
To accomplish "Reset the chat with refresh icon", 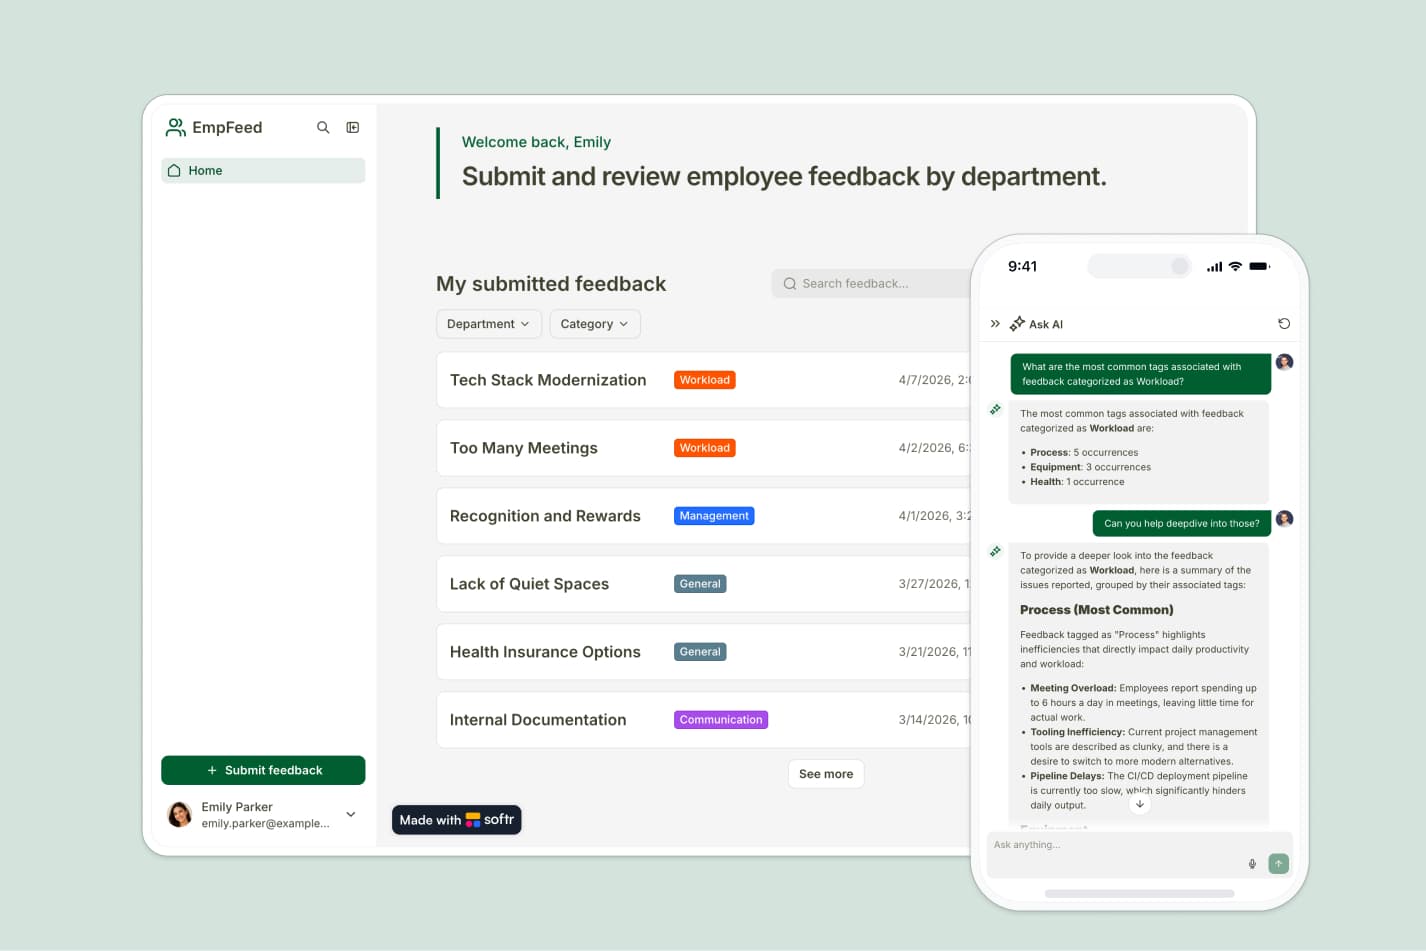I will click(x=1284, y=324).
